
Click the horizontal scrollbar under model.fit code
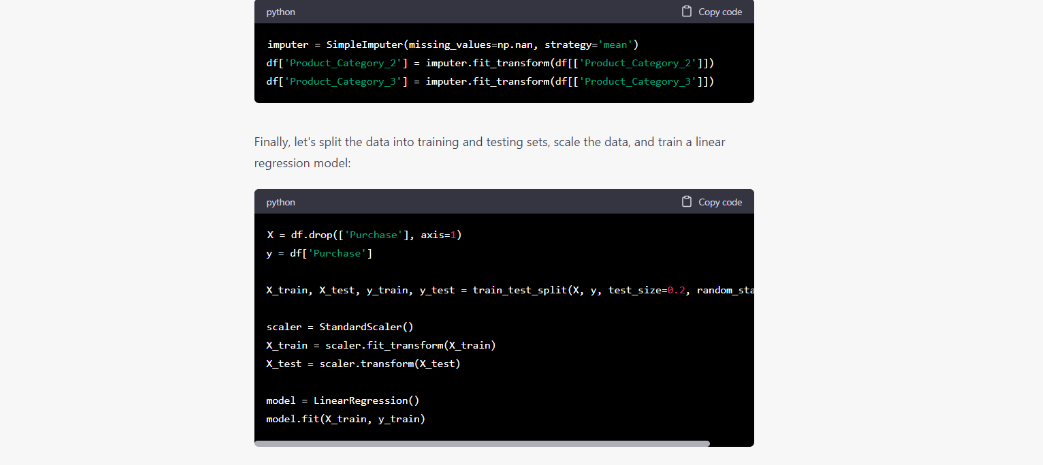point(482,444)
